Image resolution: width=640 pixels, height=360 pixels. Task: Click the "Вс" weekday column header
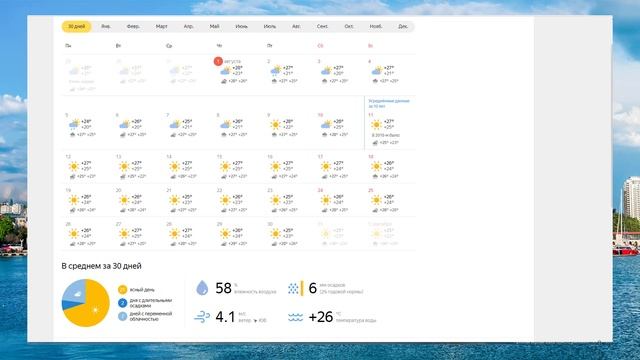(370, 46)
